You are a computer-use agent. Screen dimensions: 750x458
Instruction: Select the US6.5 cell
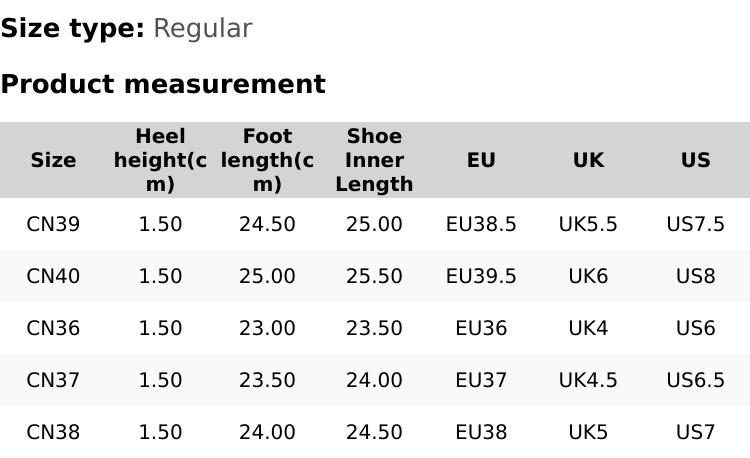click(x=695, y=380)
